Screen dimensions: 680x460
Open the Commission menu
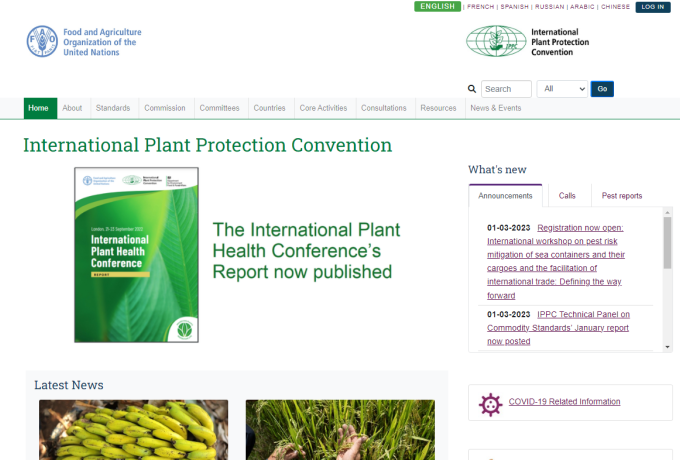point(165,108)
